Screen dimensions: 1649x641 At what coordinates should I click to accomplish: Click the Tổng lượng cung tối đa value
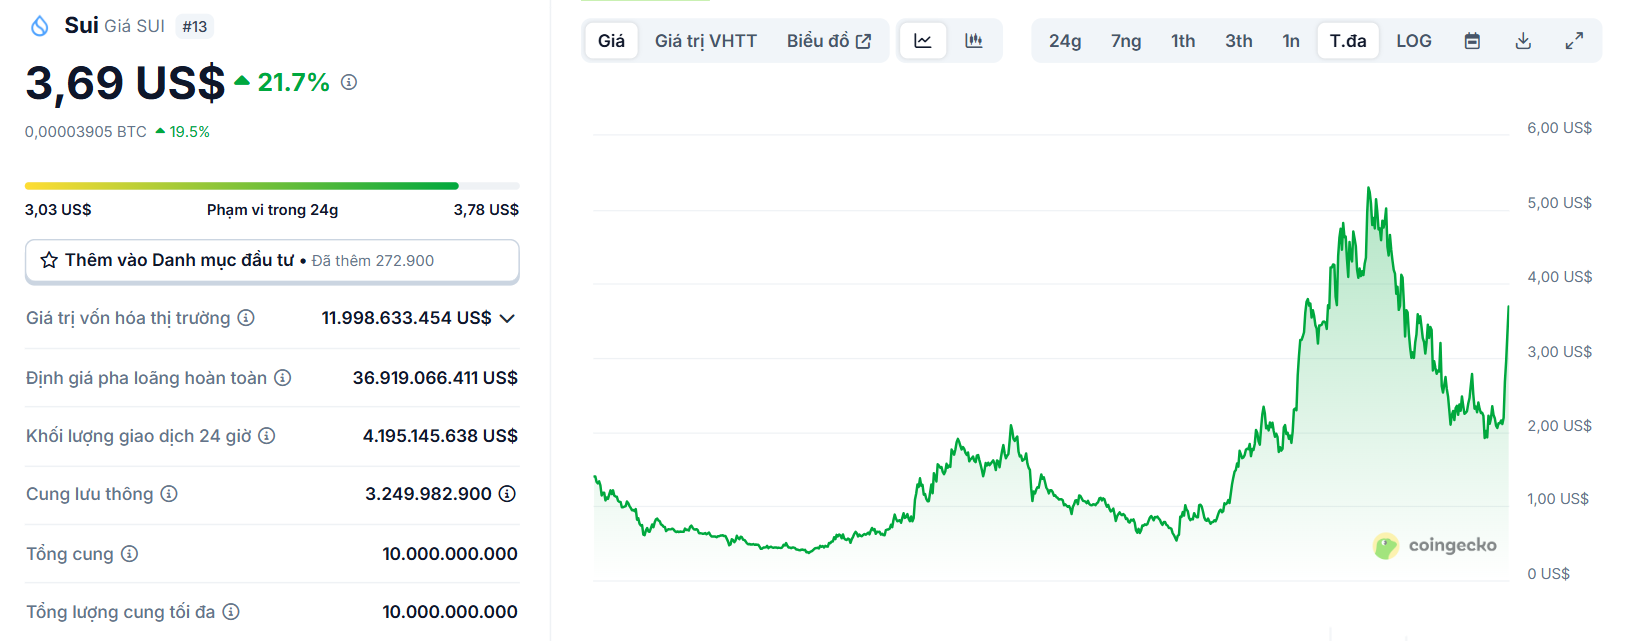(x=450, y=612)
